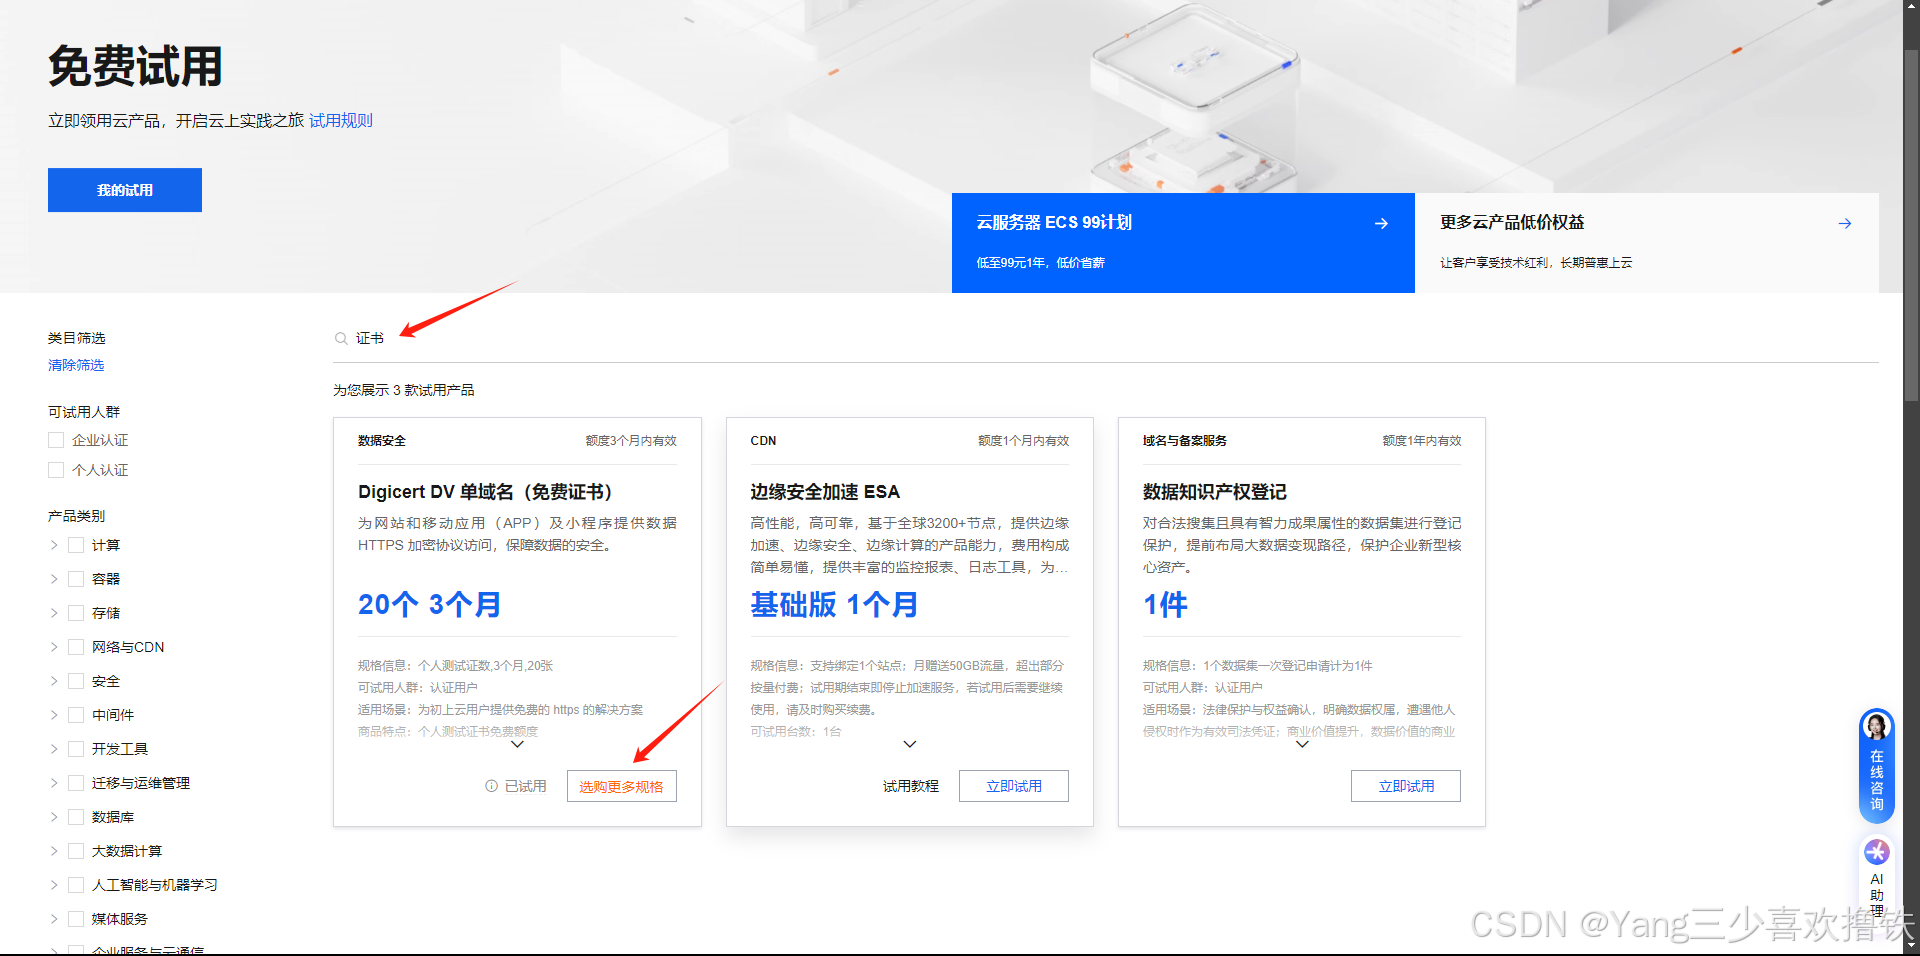Expand the 网络与CDN category chevron
The height and width of the screenshot is (956, 1920).
pos(53,647)
